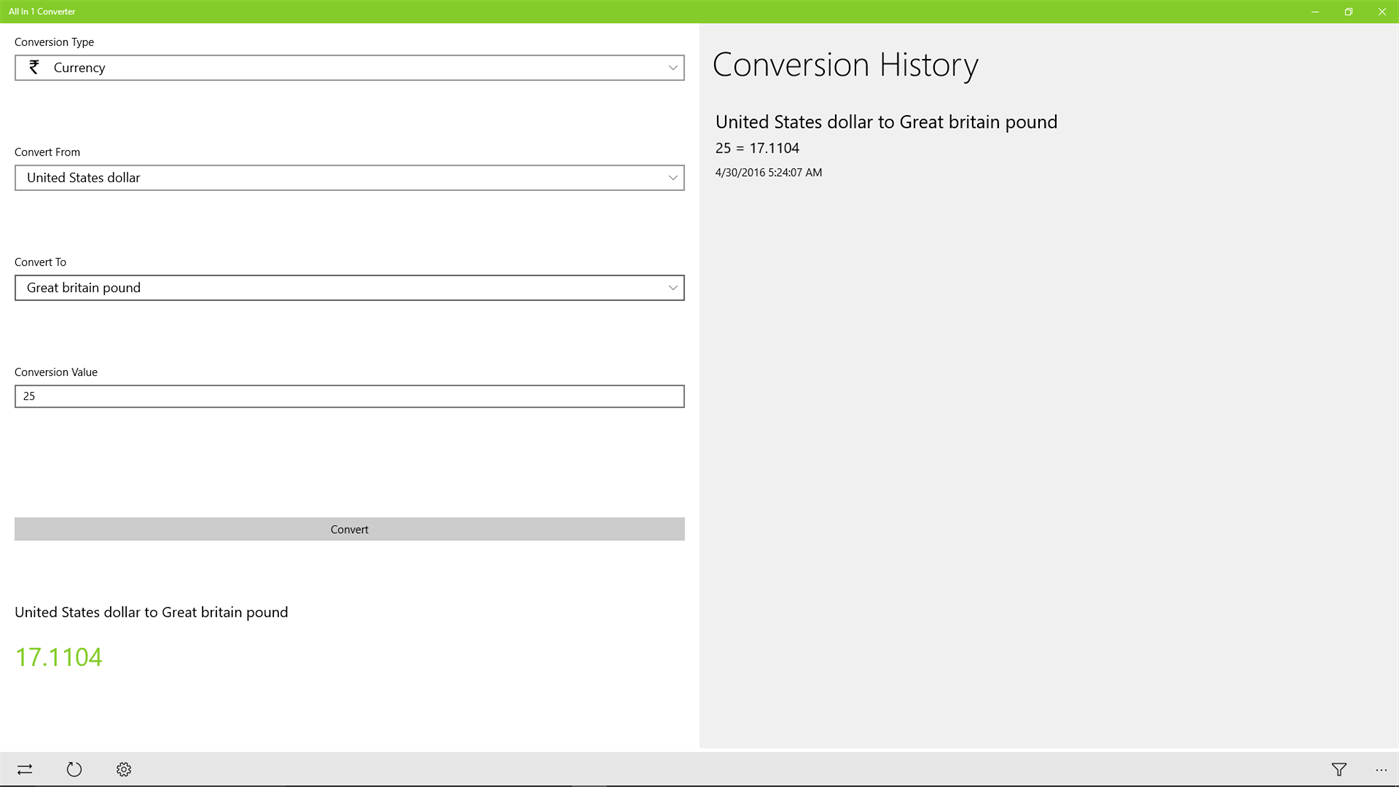This screenshot has height=787, width=1399.
Task: Click the 4/30/2016 timestamp entry
Action: pos(768,171)
